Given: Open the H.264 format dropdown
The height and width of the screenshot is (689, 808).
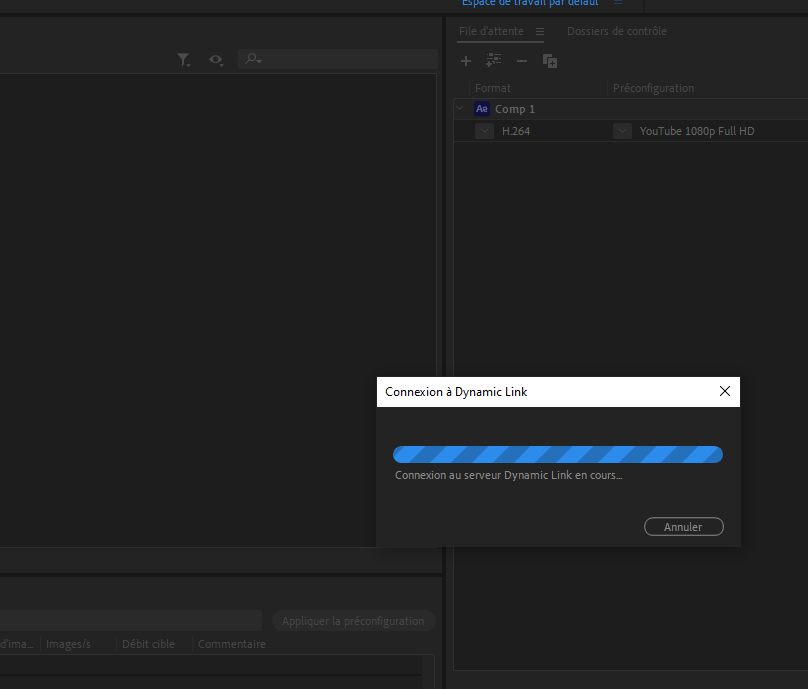Looking at the screenshot, I should click(x=484, y=131).
